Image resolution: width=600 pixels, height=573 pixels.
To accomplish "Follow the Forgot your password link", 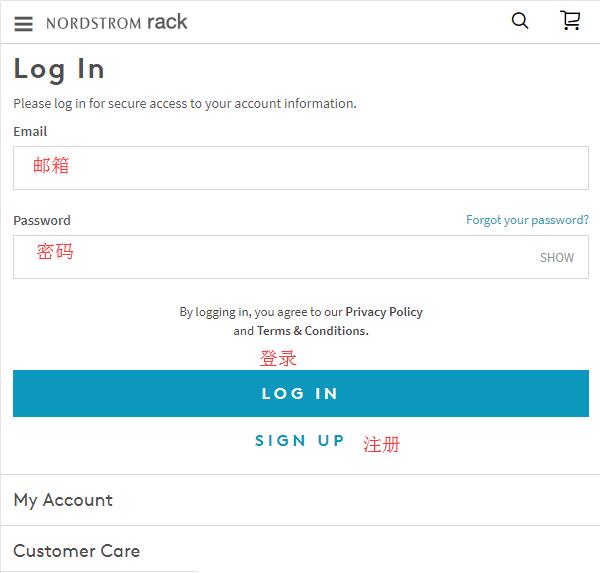I will click(527, 220).
